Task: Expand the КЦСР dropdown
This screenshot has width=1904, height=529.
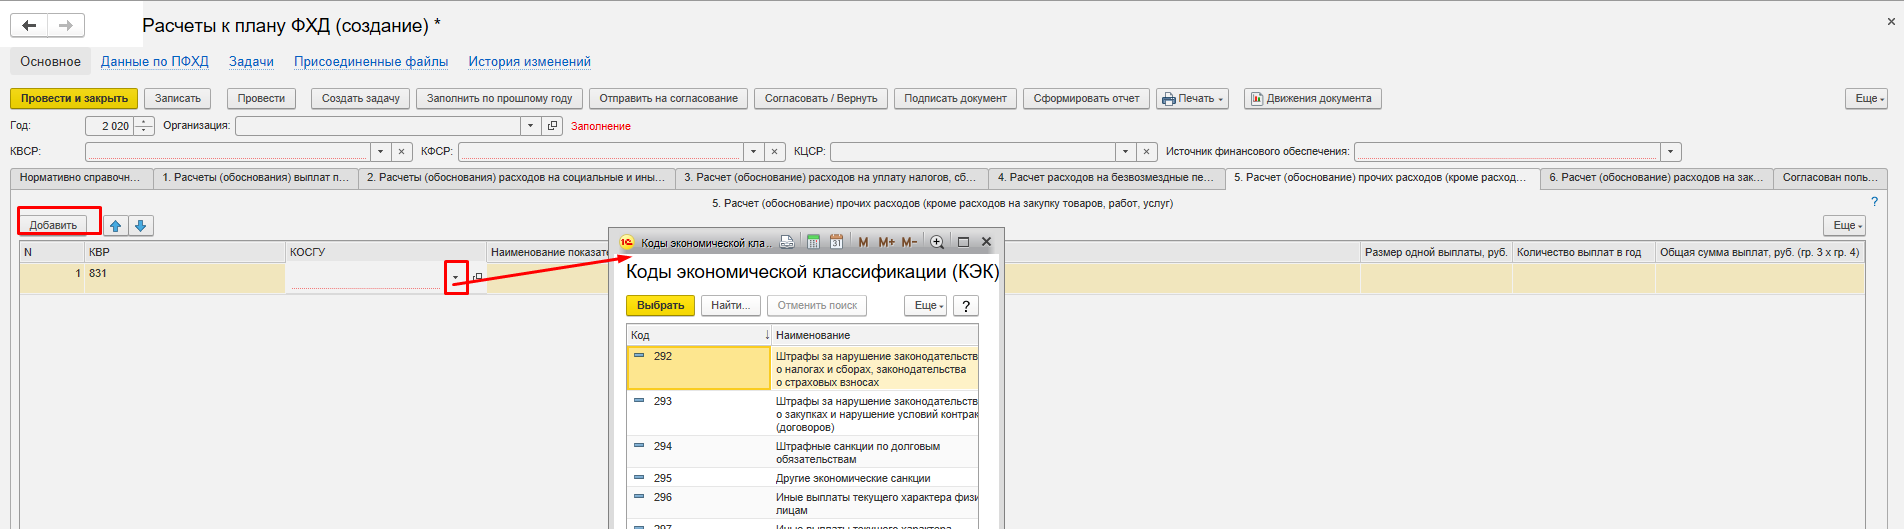Action: [1126, 152]
